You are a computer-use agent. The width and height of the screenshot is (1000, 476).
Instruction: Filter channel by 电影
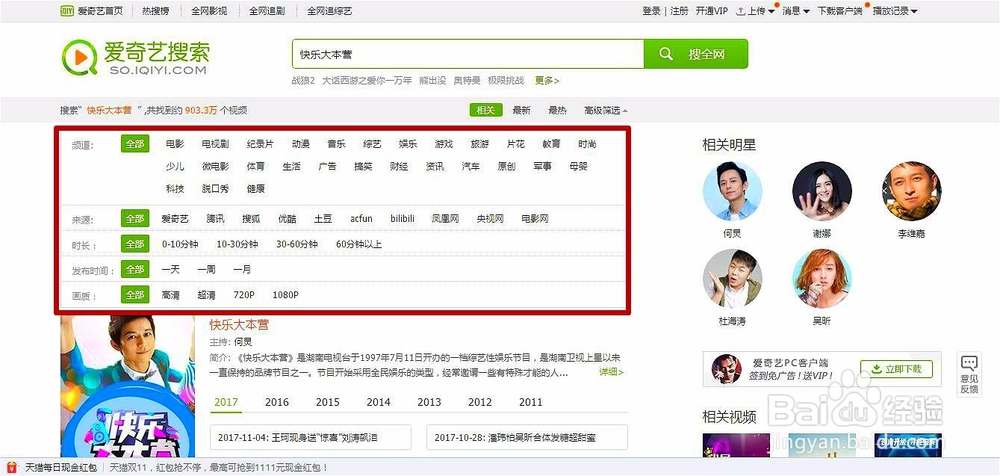click(x=175, y=144)
